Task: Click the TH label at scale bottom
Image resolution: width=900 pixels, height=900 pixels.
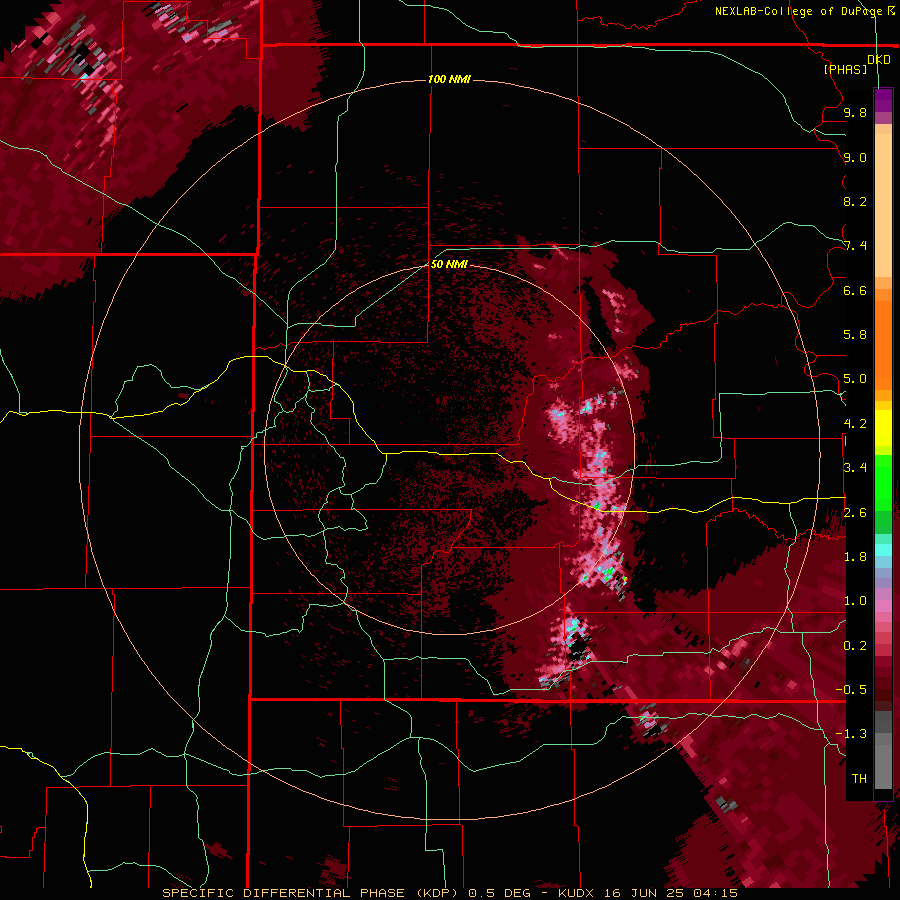Action: tap(859, 779)
